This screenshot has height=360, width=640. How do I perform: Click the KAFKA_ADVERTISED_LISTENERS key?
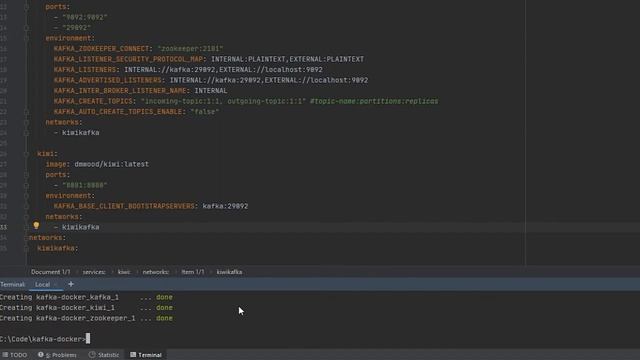(108, 80)
